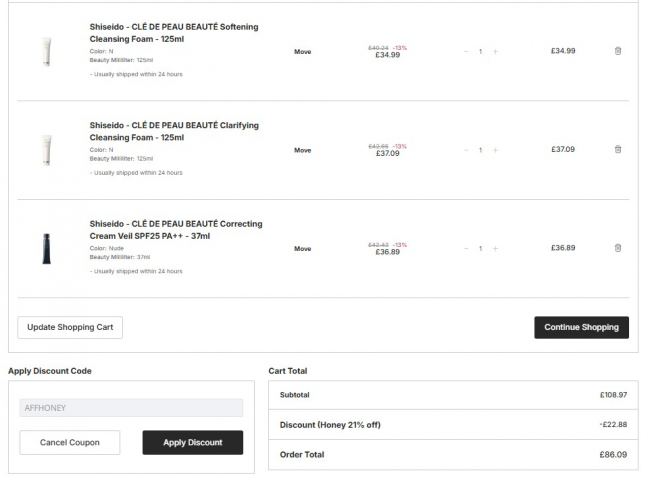Decrease Softening Cleansing Foam quantity with minus
650x477 pixels.
(x=466, y=51)
